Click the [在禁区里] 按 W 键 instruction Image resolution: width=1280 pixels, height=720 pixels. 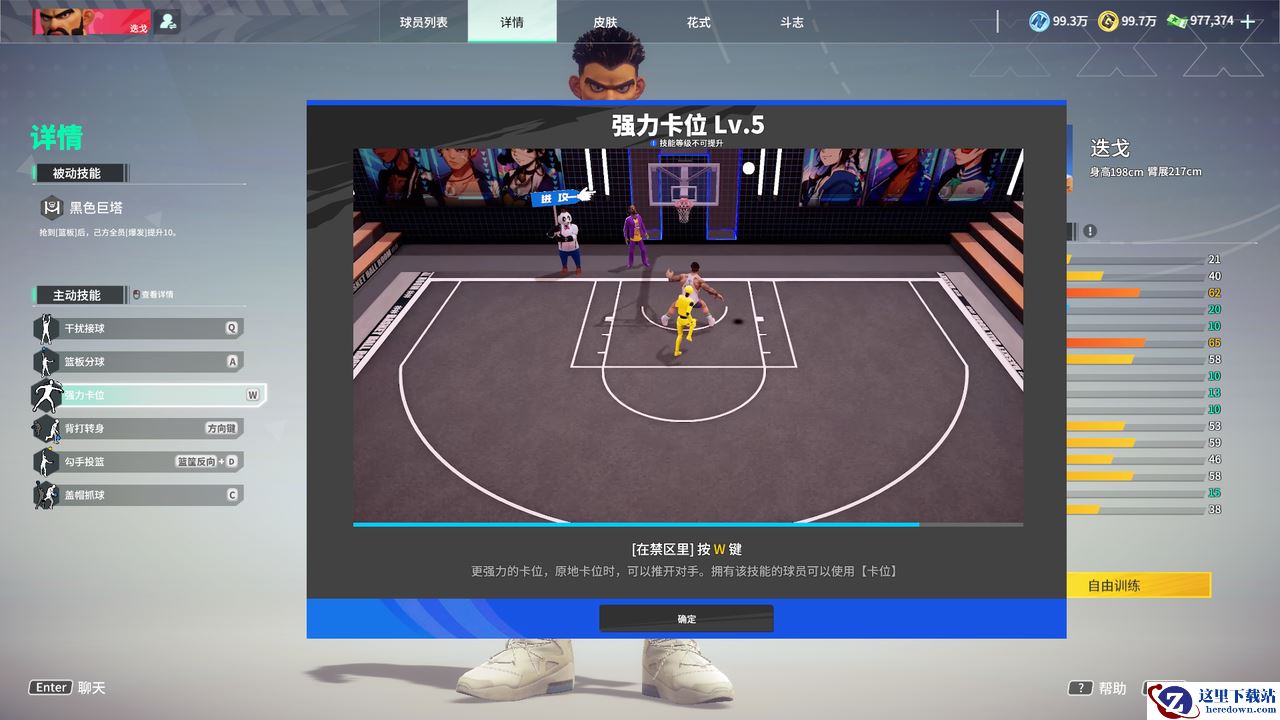687,549
